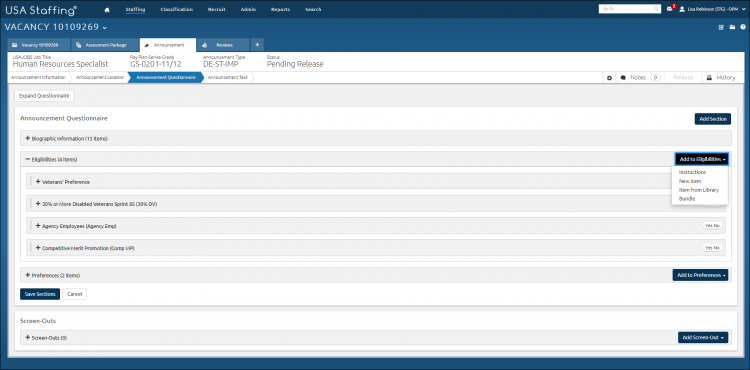
Task: Click the document icon on Assessment Package tab
Action: pos(78,45)
